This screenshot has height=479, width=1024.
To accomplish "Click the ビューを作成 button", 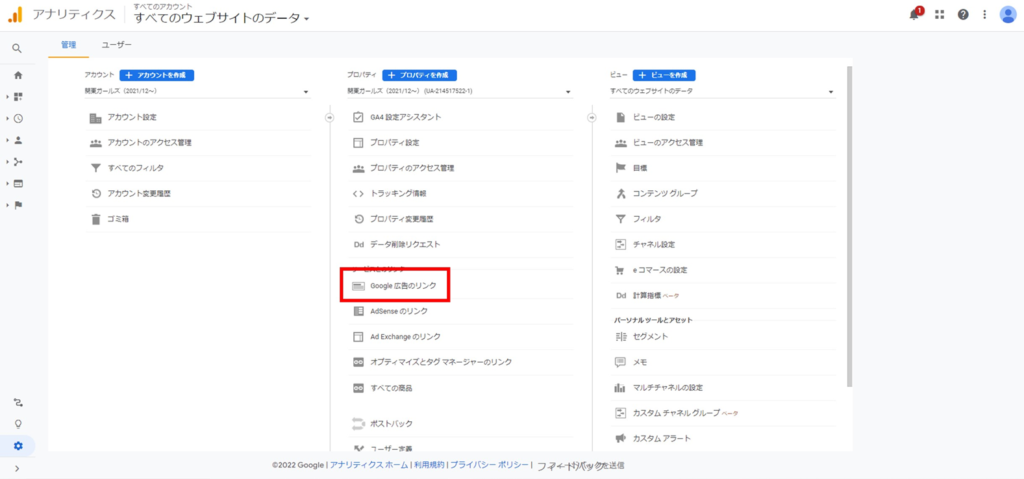I will [x=664, y=75].
